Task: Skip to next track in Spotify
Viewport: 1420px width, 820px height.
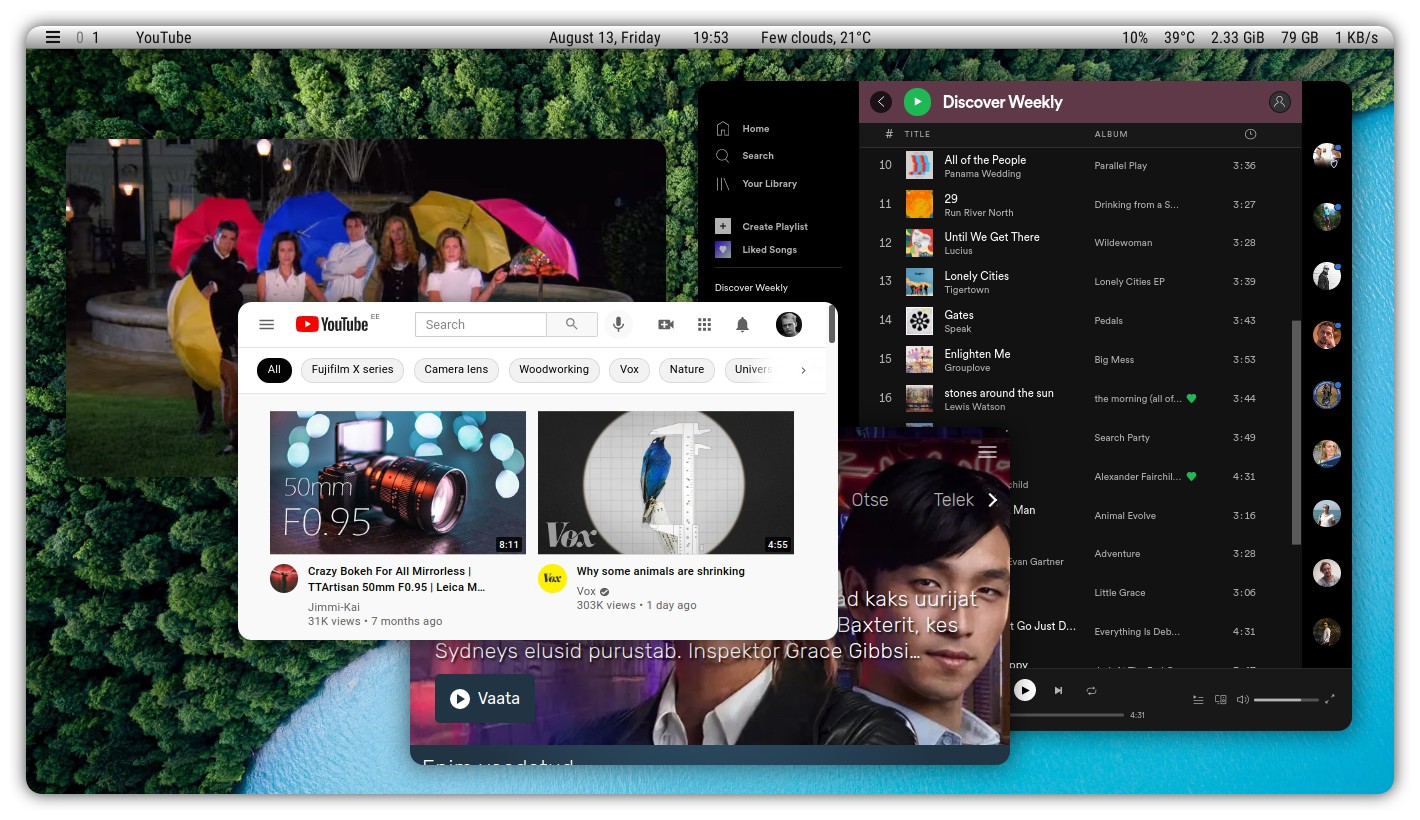Action: click(x=1058, y=690)
